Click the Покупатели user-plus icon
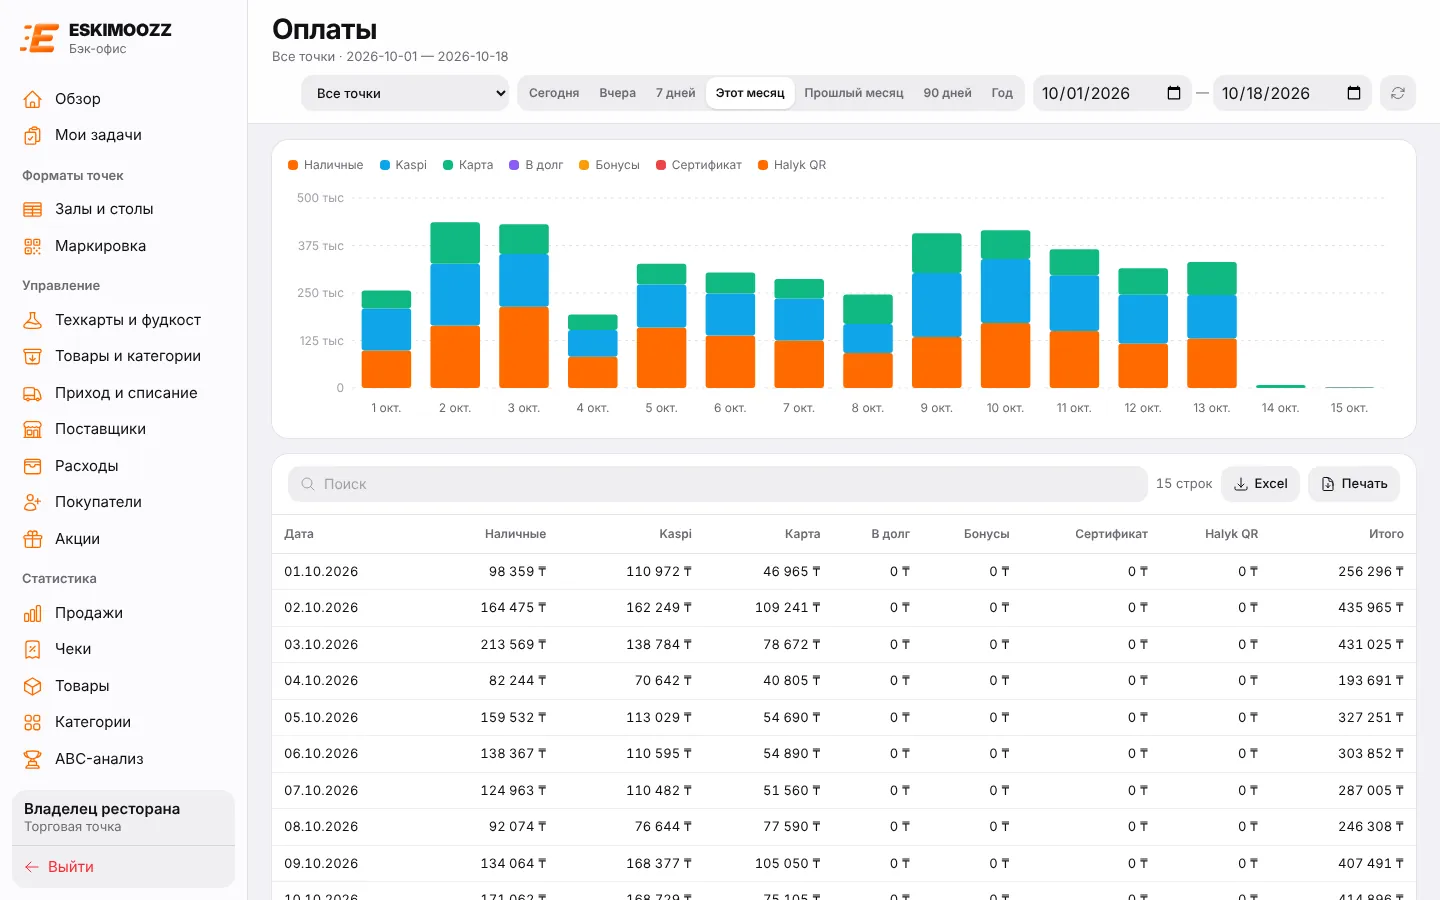Image resolution: width=1440 pixels, height=900 pixels. 33,502
